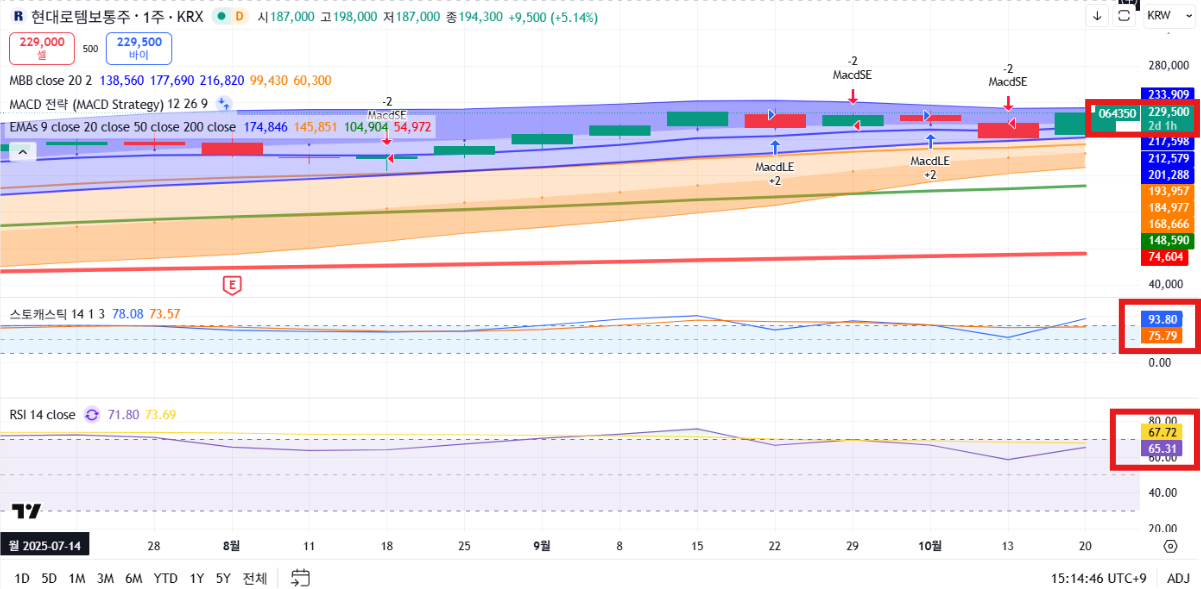Click the green 148,590 price scale label
The height and width of the screenshot is (589, 1201).
pyautogui.click(x=1168, y=241)
